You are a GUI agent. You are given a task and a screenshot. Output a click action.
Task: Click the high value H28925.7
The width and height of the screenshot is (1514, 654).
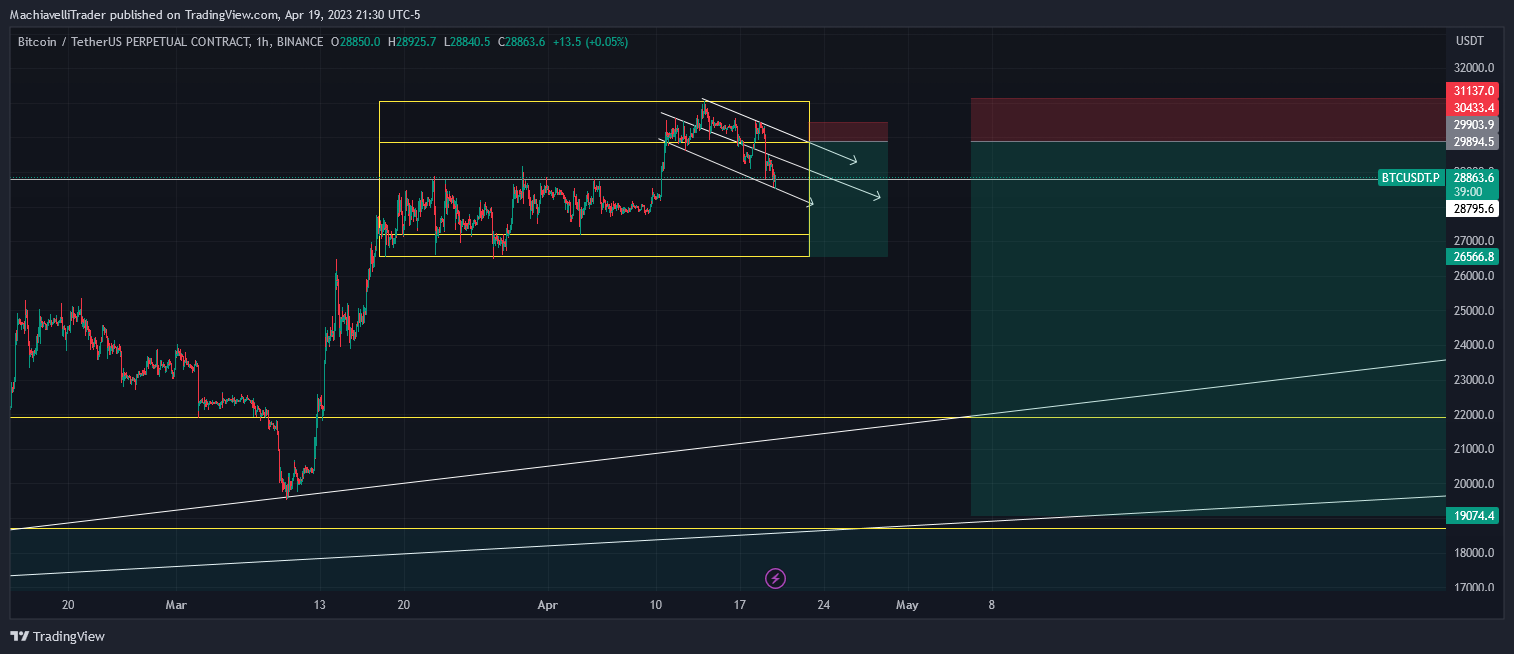[x=412, y=42]
